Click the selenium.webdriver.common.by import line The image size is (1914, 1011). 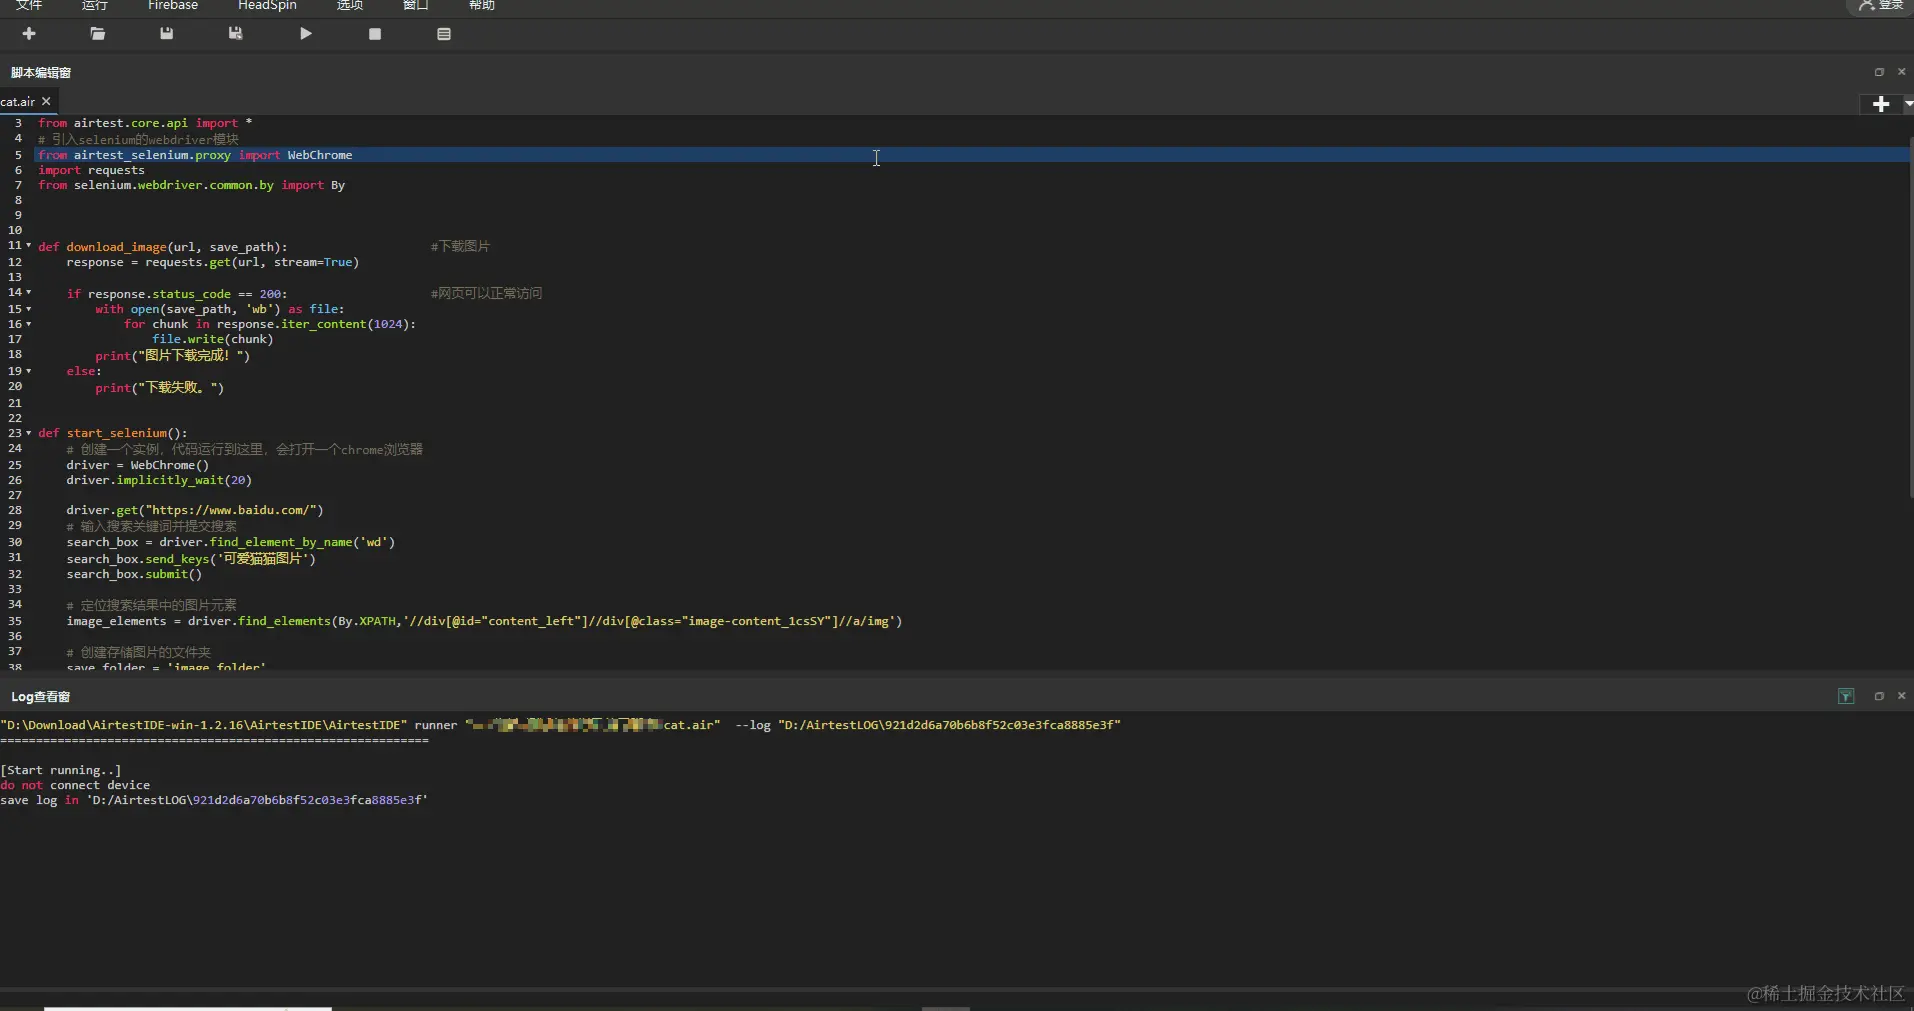pos(191,185)
